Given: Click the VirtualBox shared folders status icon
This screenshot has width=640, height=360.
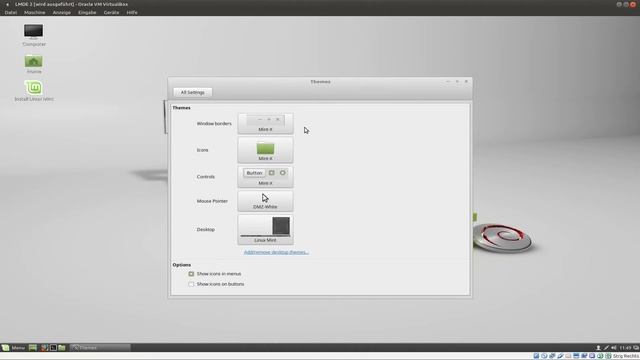Looking at the screenshot, I should coord(568,356).
